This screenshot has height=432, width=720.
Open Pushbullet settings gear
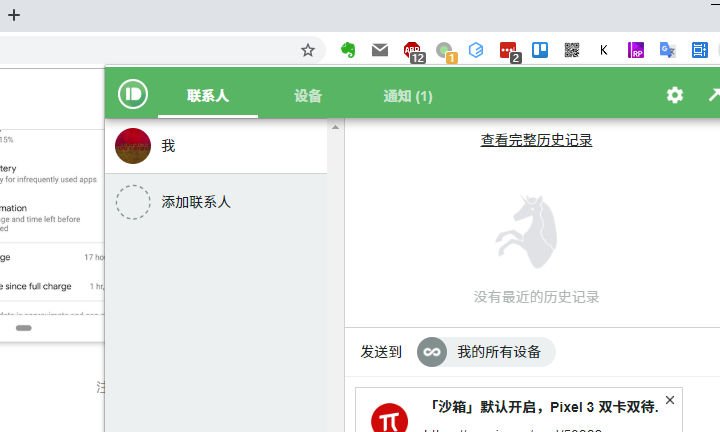click(x=675, y=95)
